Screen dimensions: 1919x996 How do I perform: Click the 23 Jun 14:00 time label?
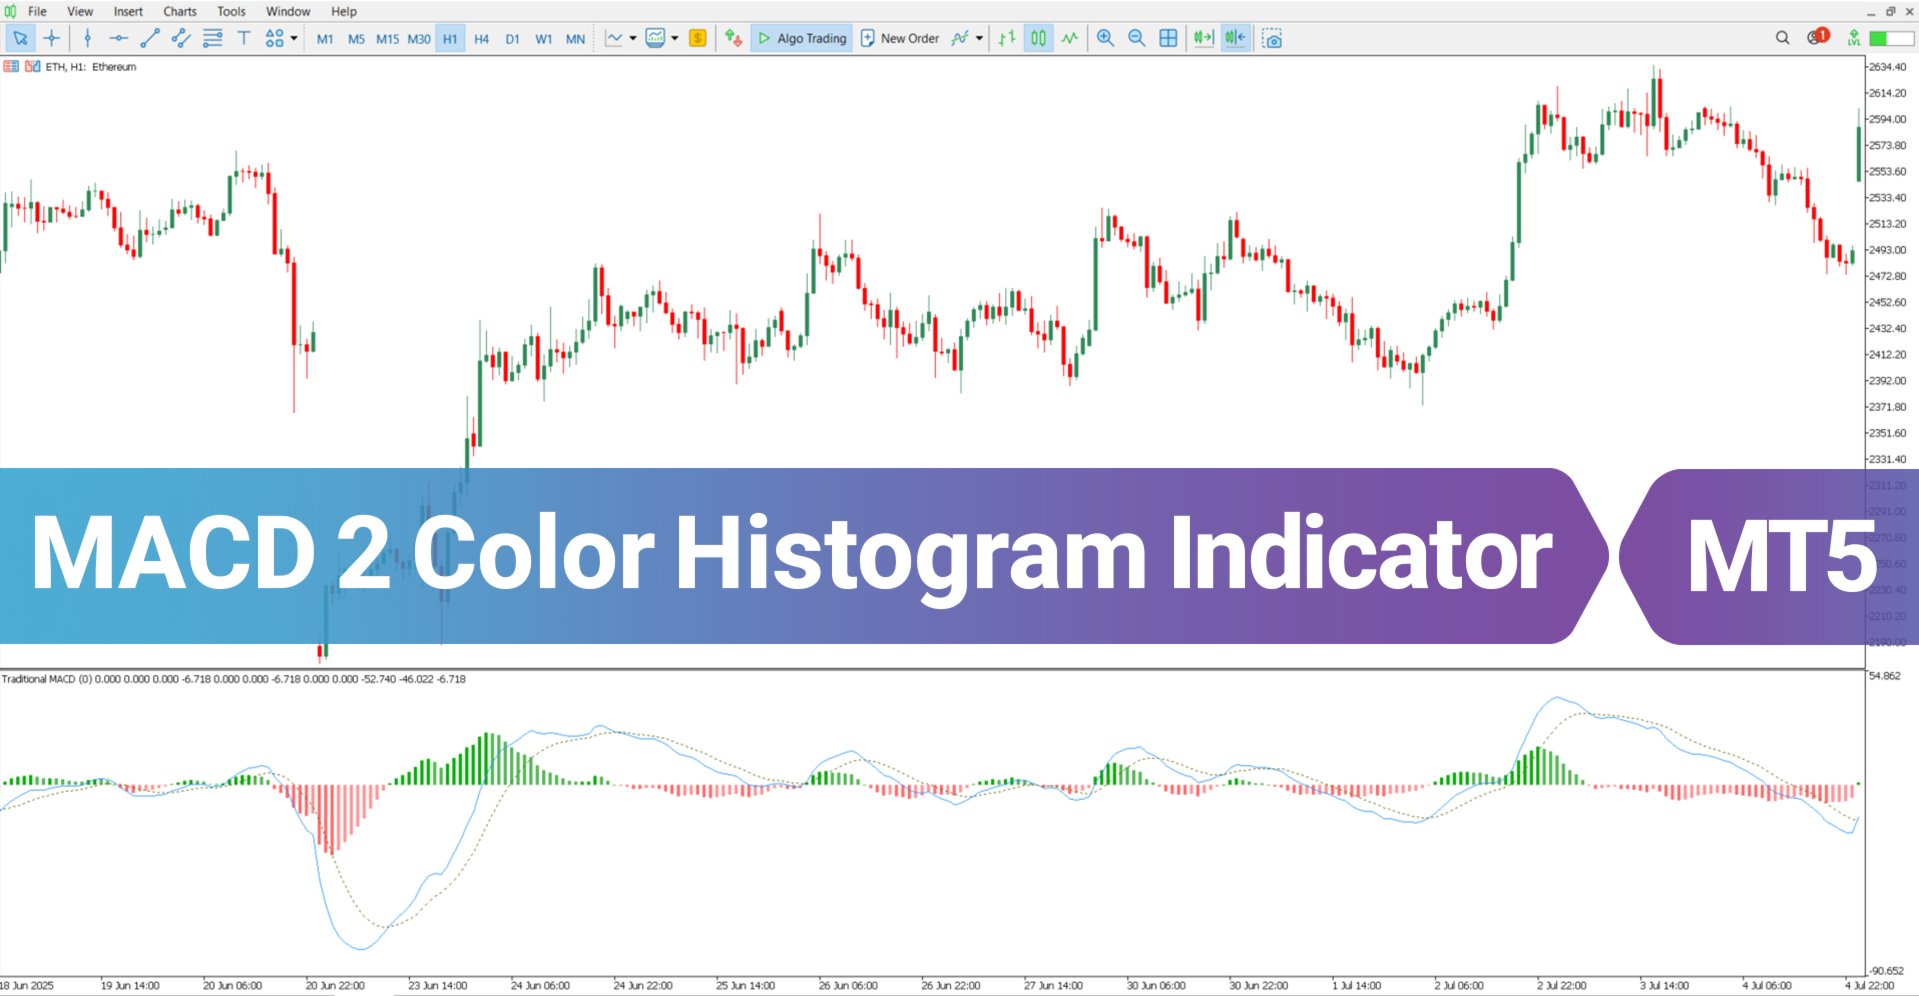click(x=438, y=985)
